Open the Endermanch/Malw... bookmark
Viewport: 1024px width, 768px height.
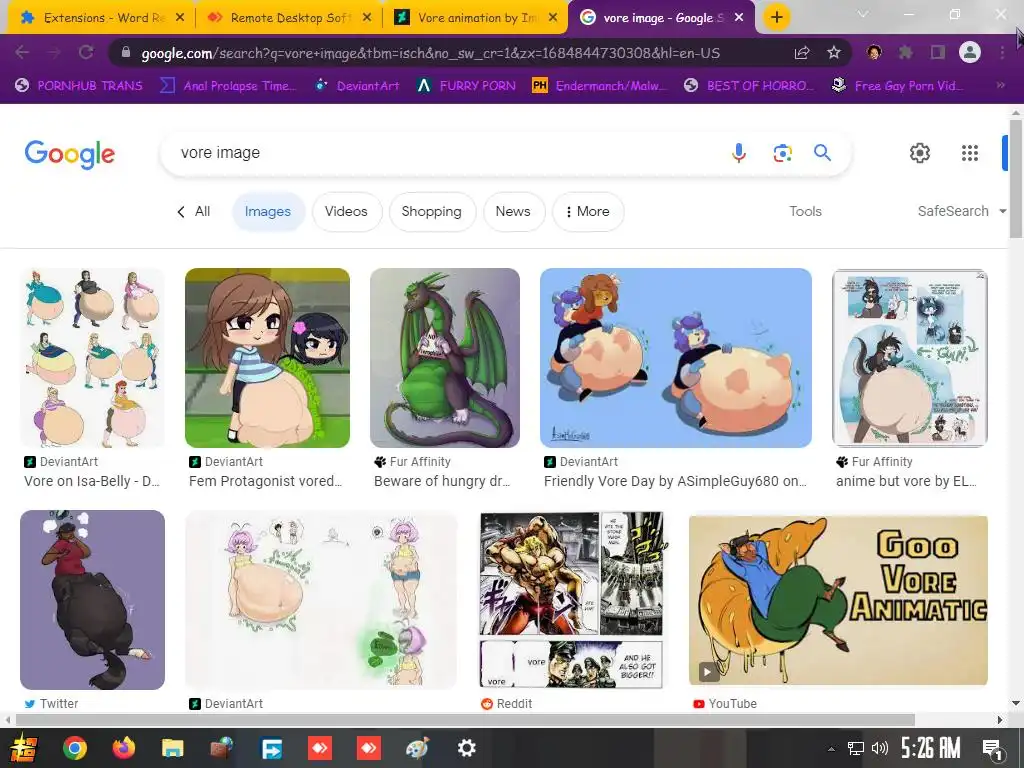(x=600, y=85)
